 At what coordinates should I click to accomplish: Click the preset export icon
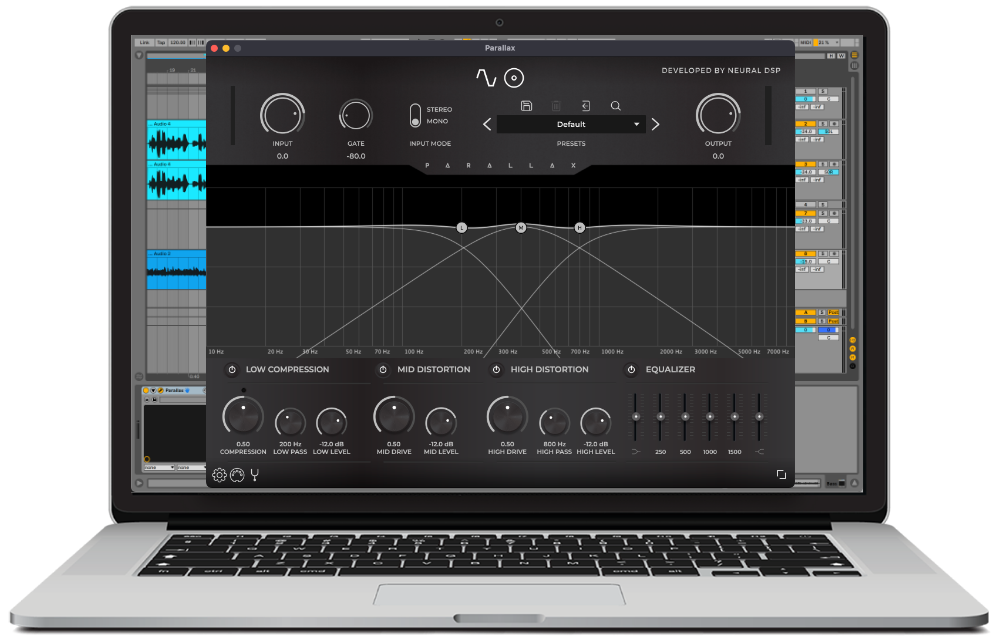tap(585, 106)
